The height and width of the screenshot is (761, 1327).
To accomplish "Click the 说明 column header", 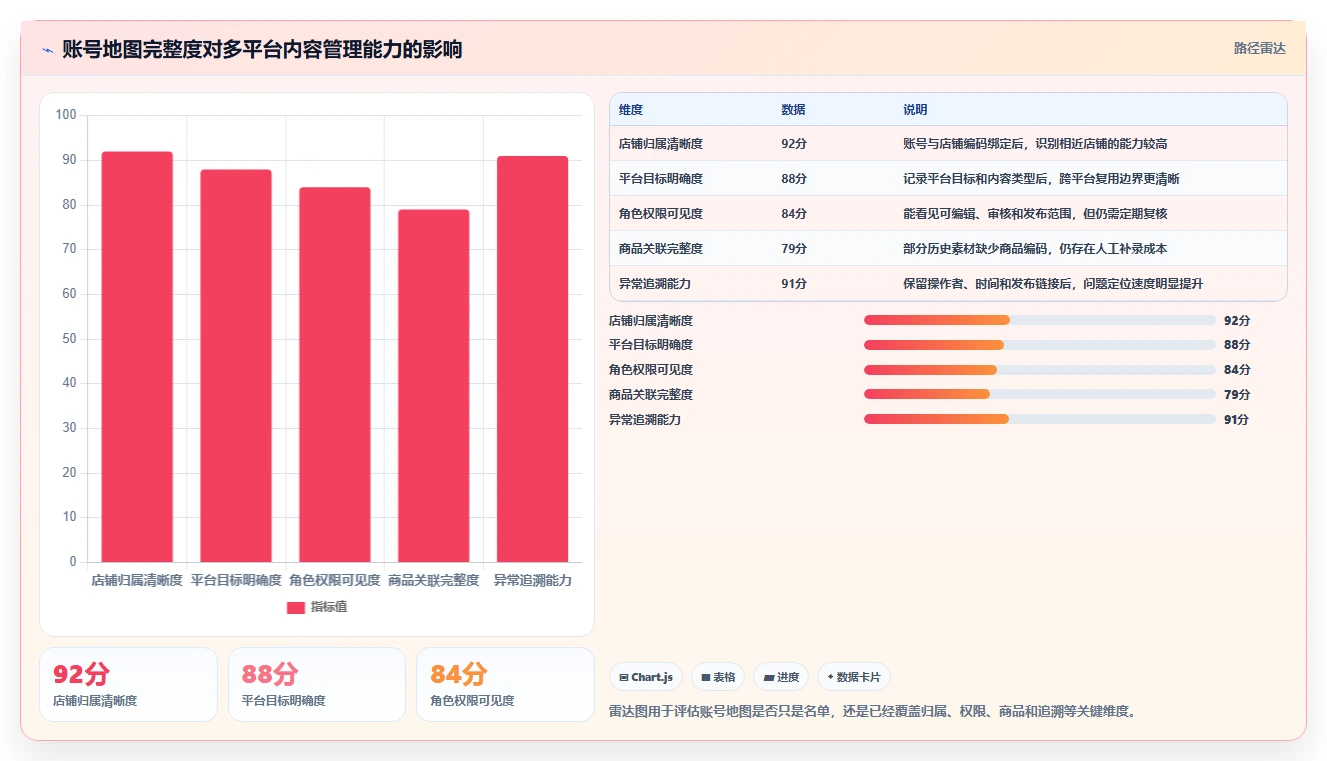I will click(x=915, y=109).
